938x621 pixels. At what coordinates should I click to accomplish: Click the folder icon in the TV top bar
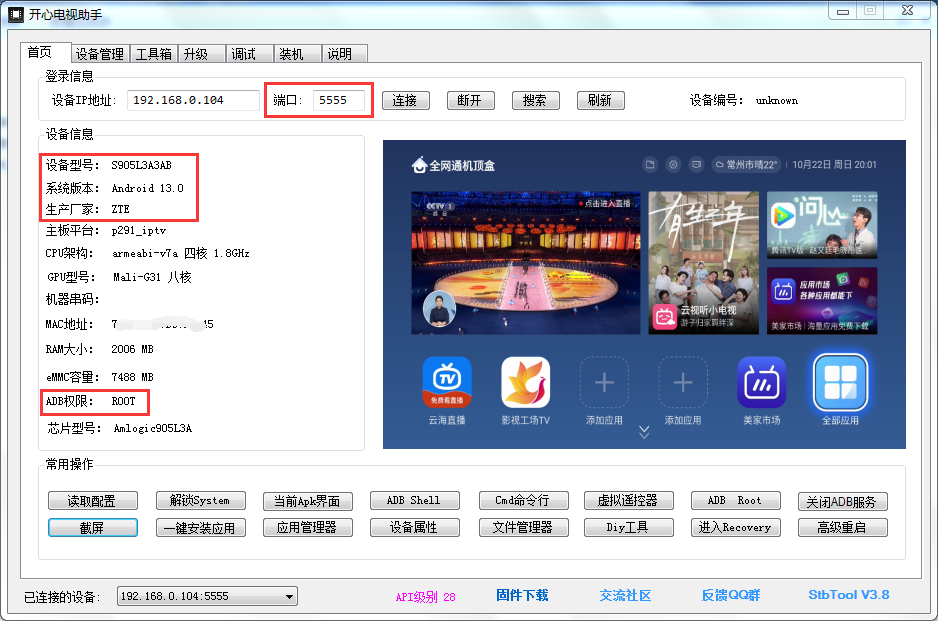coord(650,165)
